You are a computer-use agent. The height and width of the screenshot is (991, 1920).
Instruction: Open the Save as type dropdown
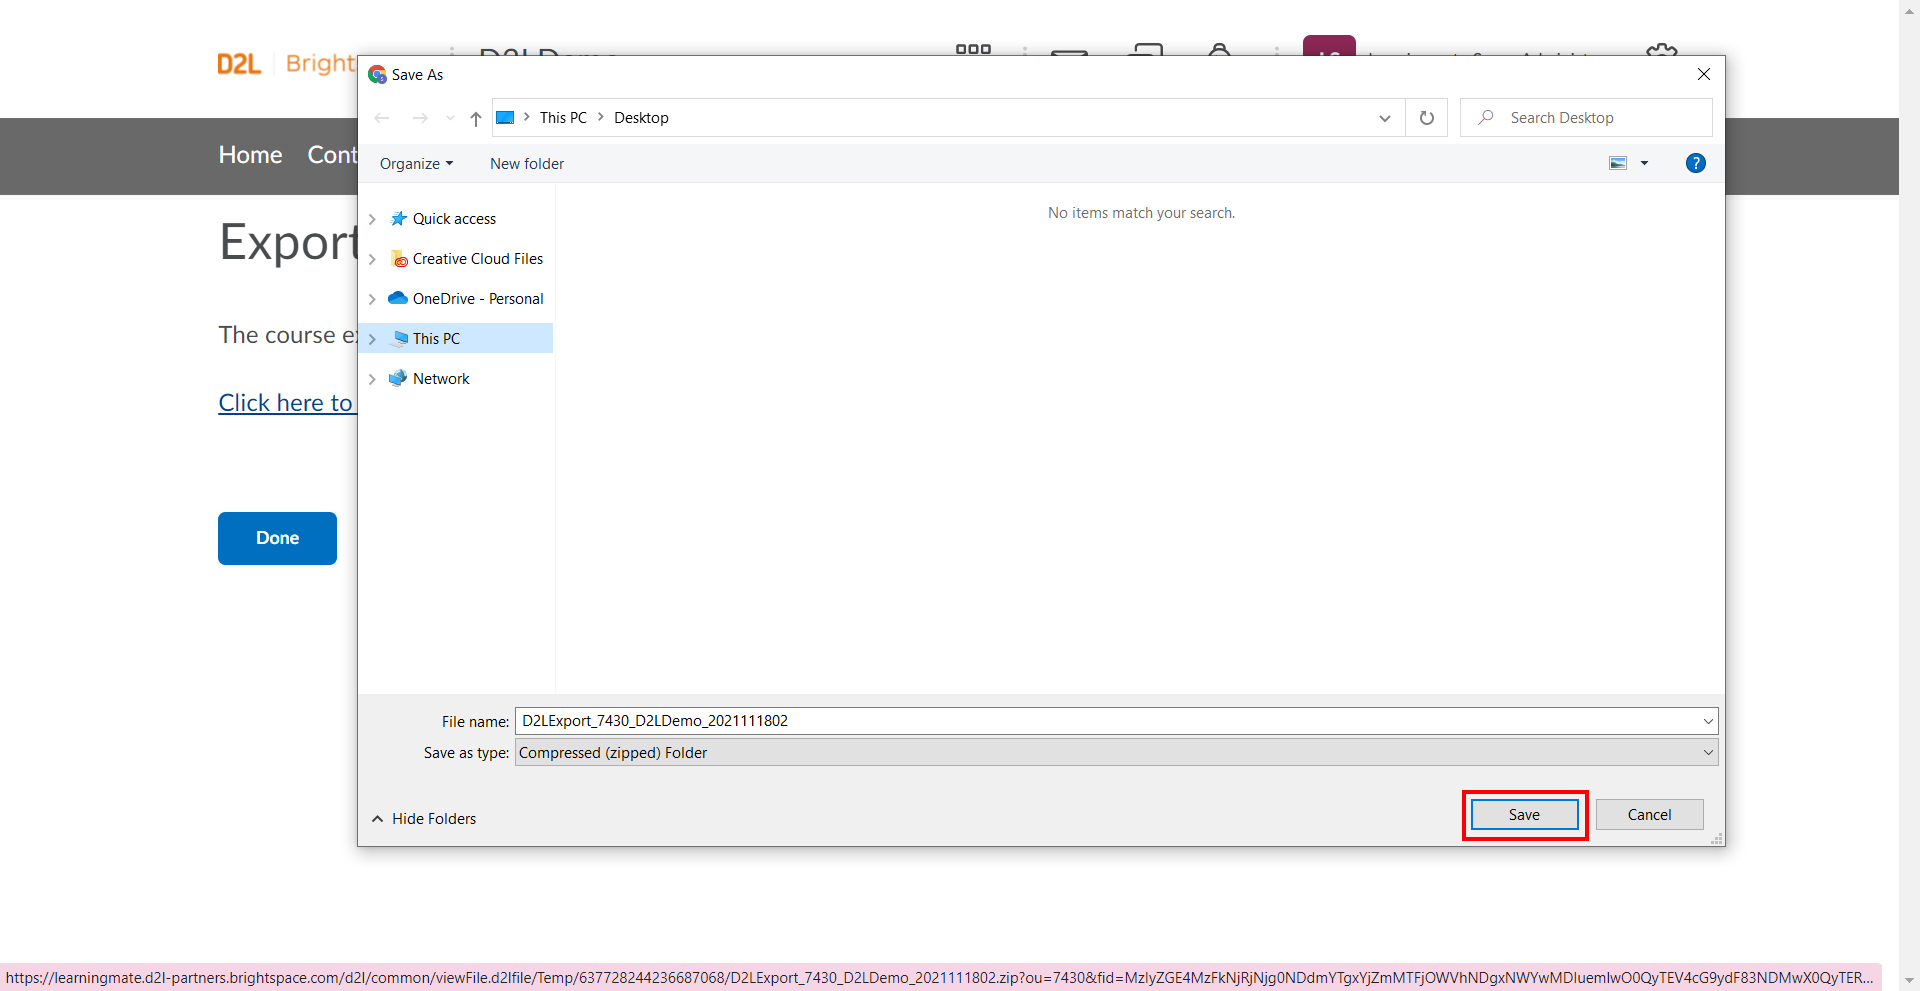coord(1116,753)
